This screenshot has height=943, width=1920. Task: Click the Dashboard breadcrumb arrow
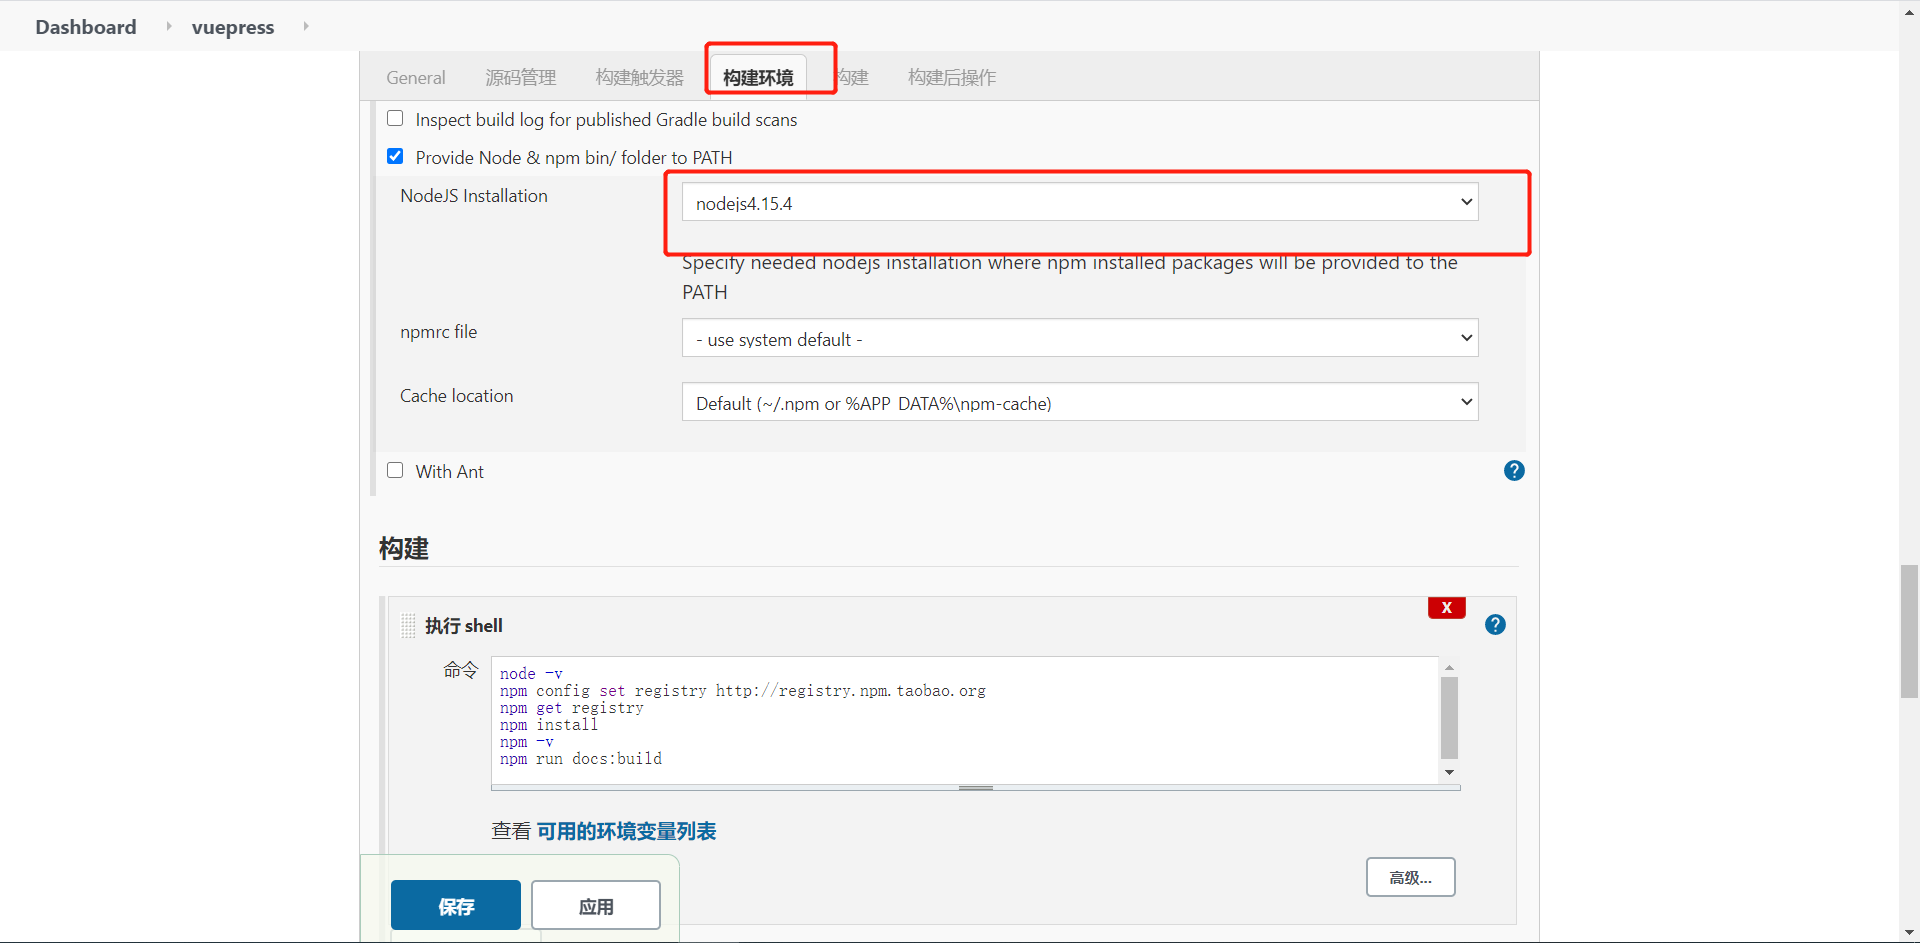coord(168,26)
